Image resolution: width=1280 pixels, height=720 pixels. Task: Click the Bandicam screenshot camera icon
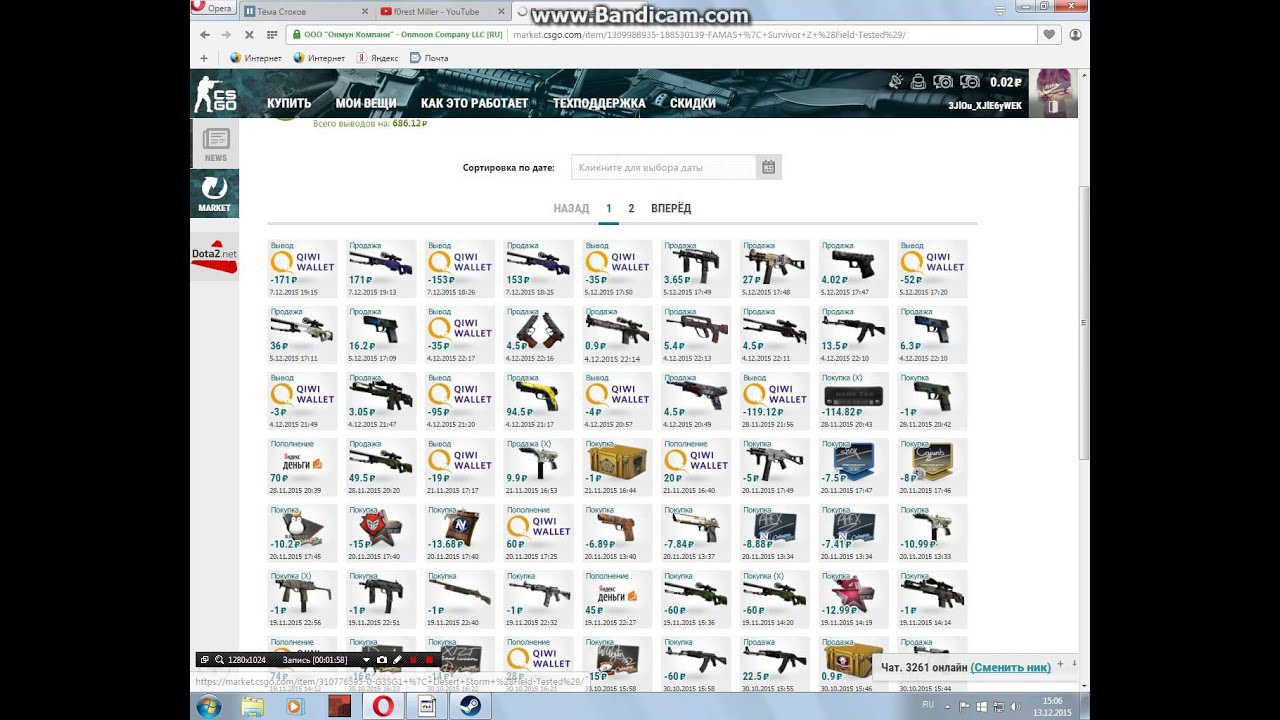coord(381,660)
